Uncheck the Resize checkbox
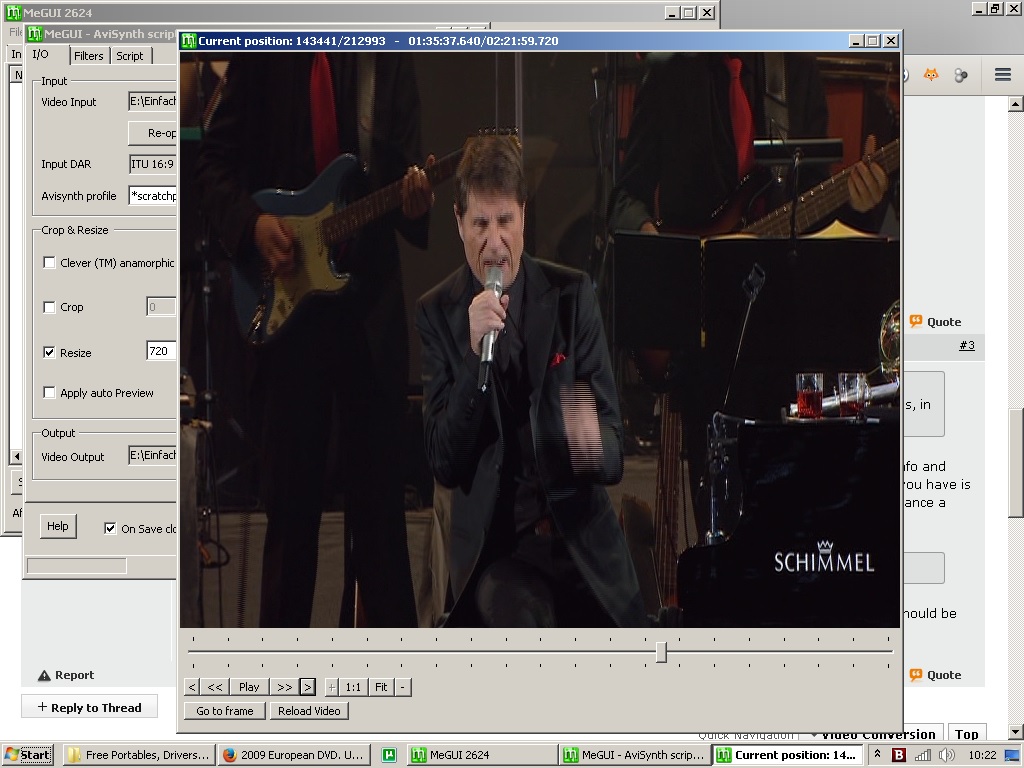This screenshot has width=1024, height=768. [x=49, y=353]
